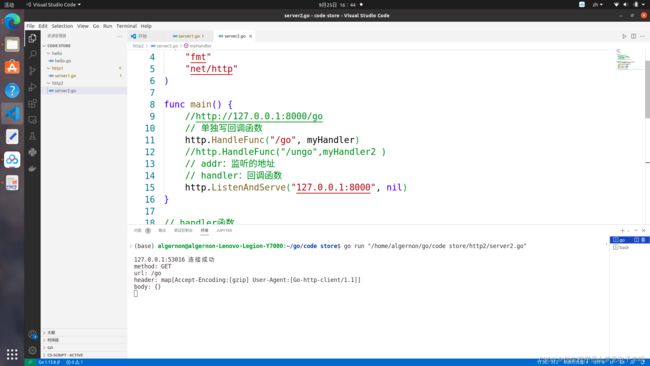The height and width of the screenshot is (366, 650).
Task: Open the launch profile dropdown beside the plus
Action: (628, 230)
